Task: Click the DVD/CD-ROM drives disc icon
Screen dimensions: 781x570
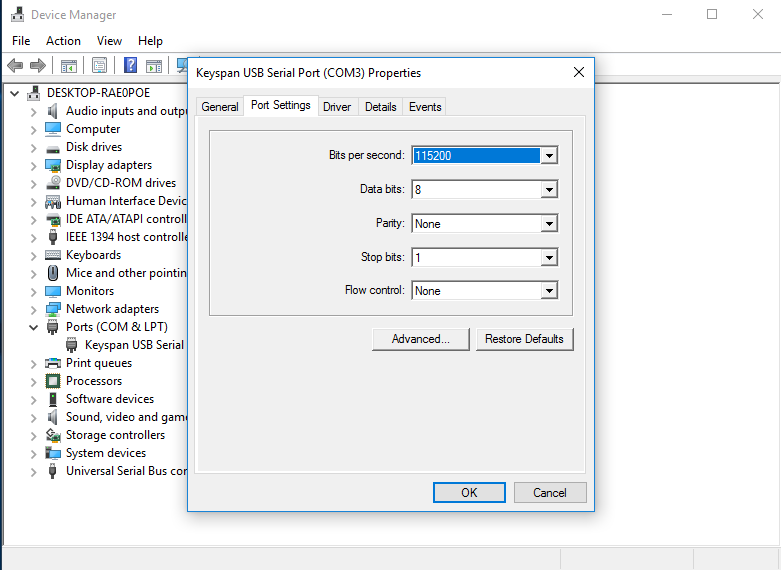Action: tap(53, 183)
